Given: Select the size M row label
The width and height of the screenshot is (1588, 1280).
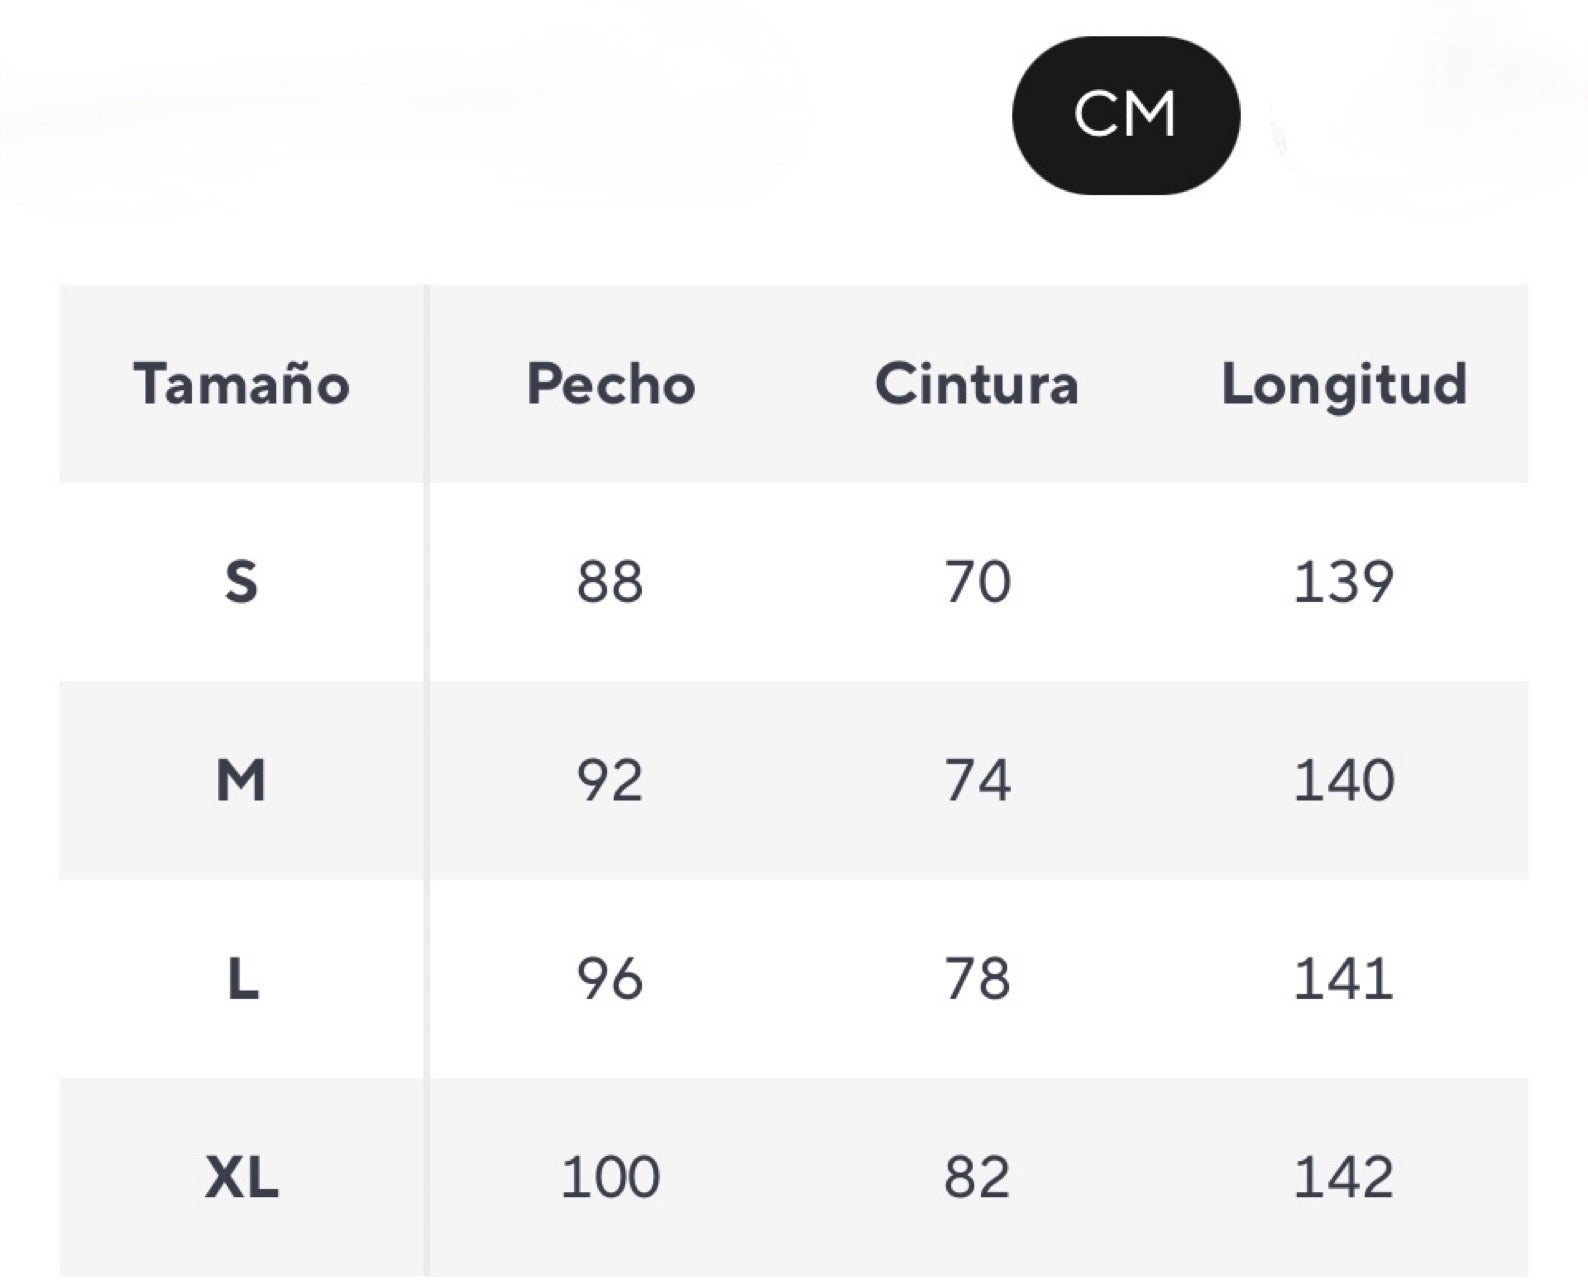Looking at the screenshot, I should (242, 780).
